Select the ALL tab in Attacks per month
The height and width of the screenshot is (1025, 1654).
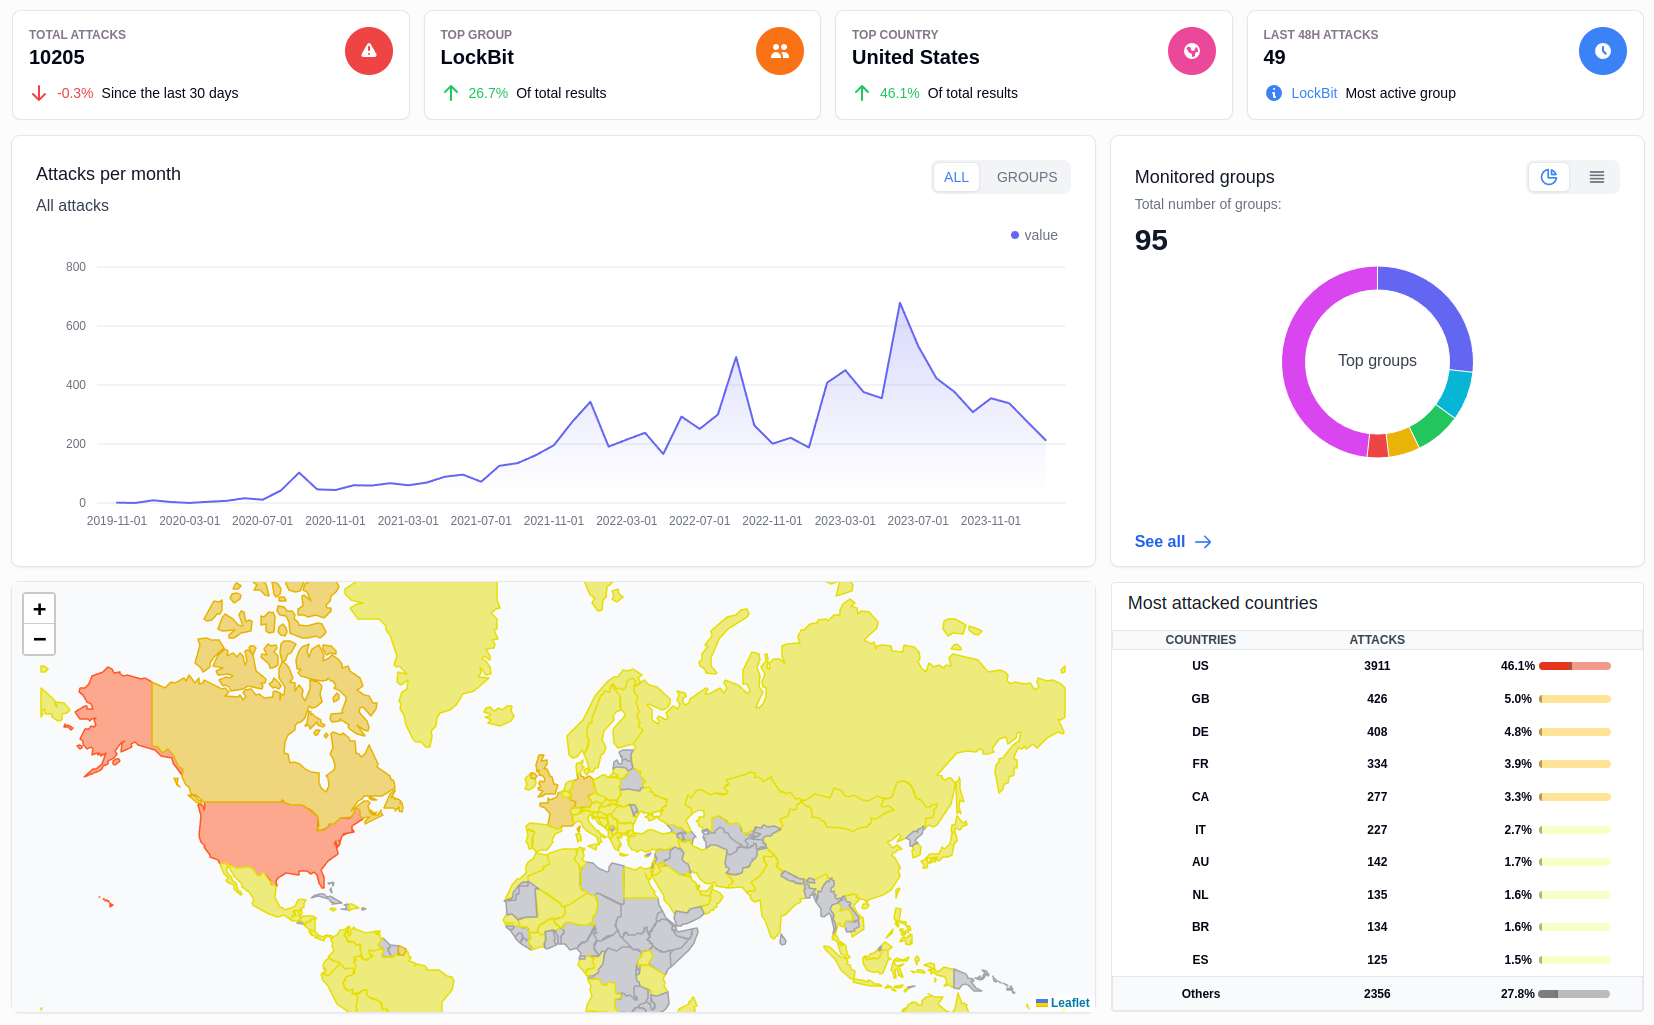tap(956, 177)
